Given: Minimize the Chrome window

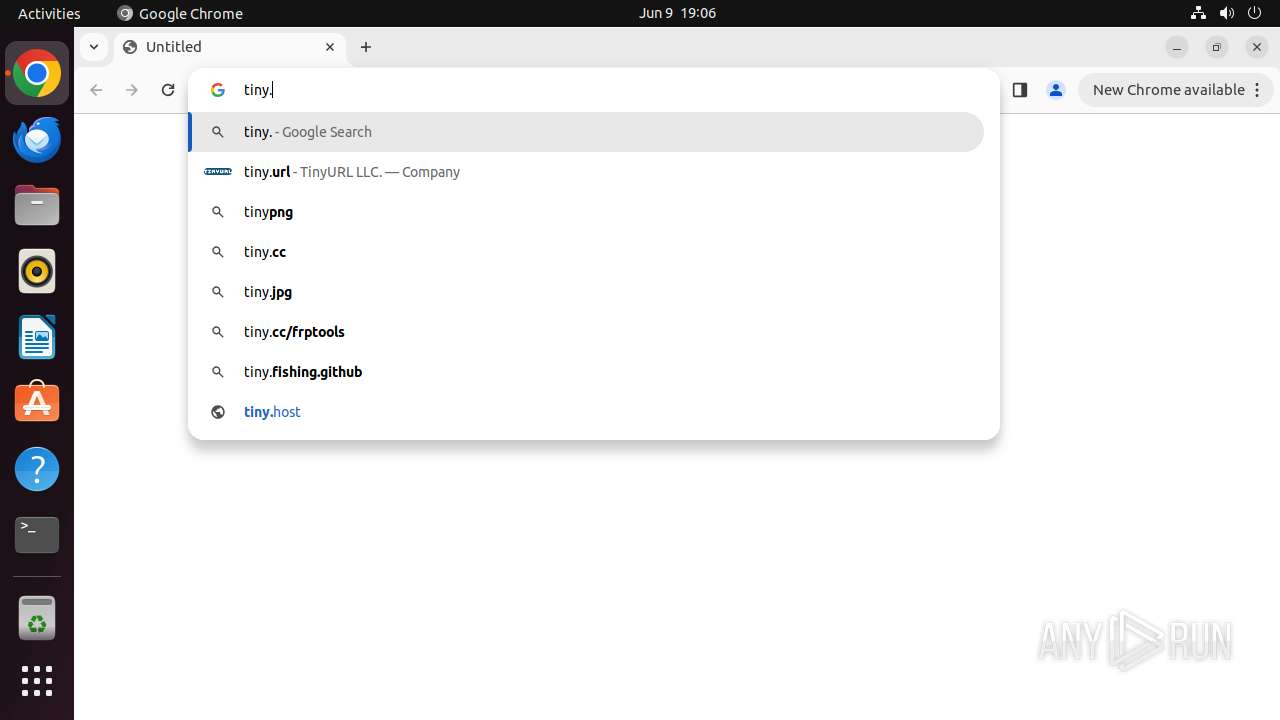Looking at the screenshot, I should 1177,47.
